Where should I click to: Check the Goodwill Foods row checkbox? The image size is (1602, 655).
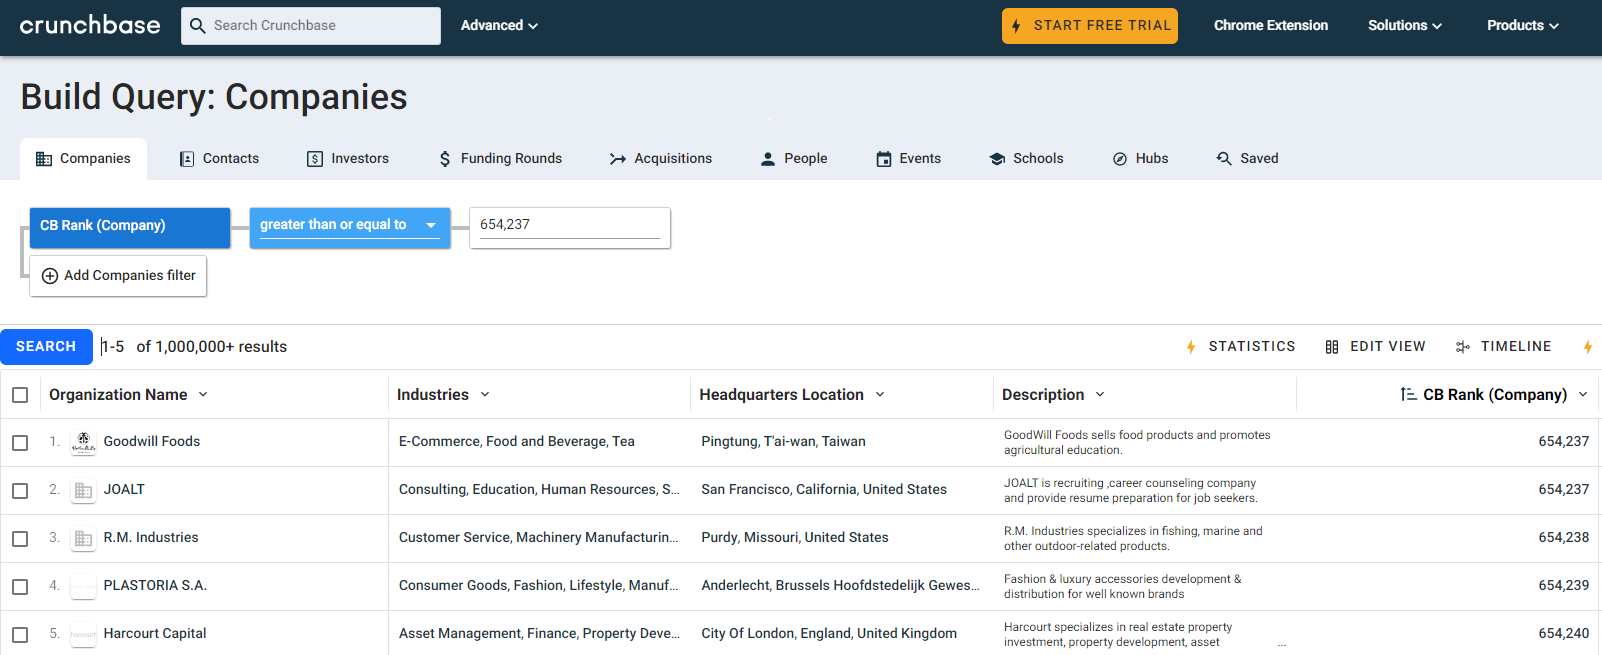(20, 442)
